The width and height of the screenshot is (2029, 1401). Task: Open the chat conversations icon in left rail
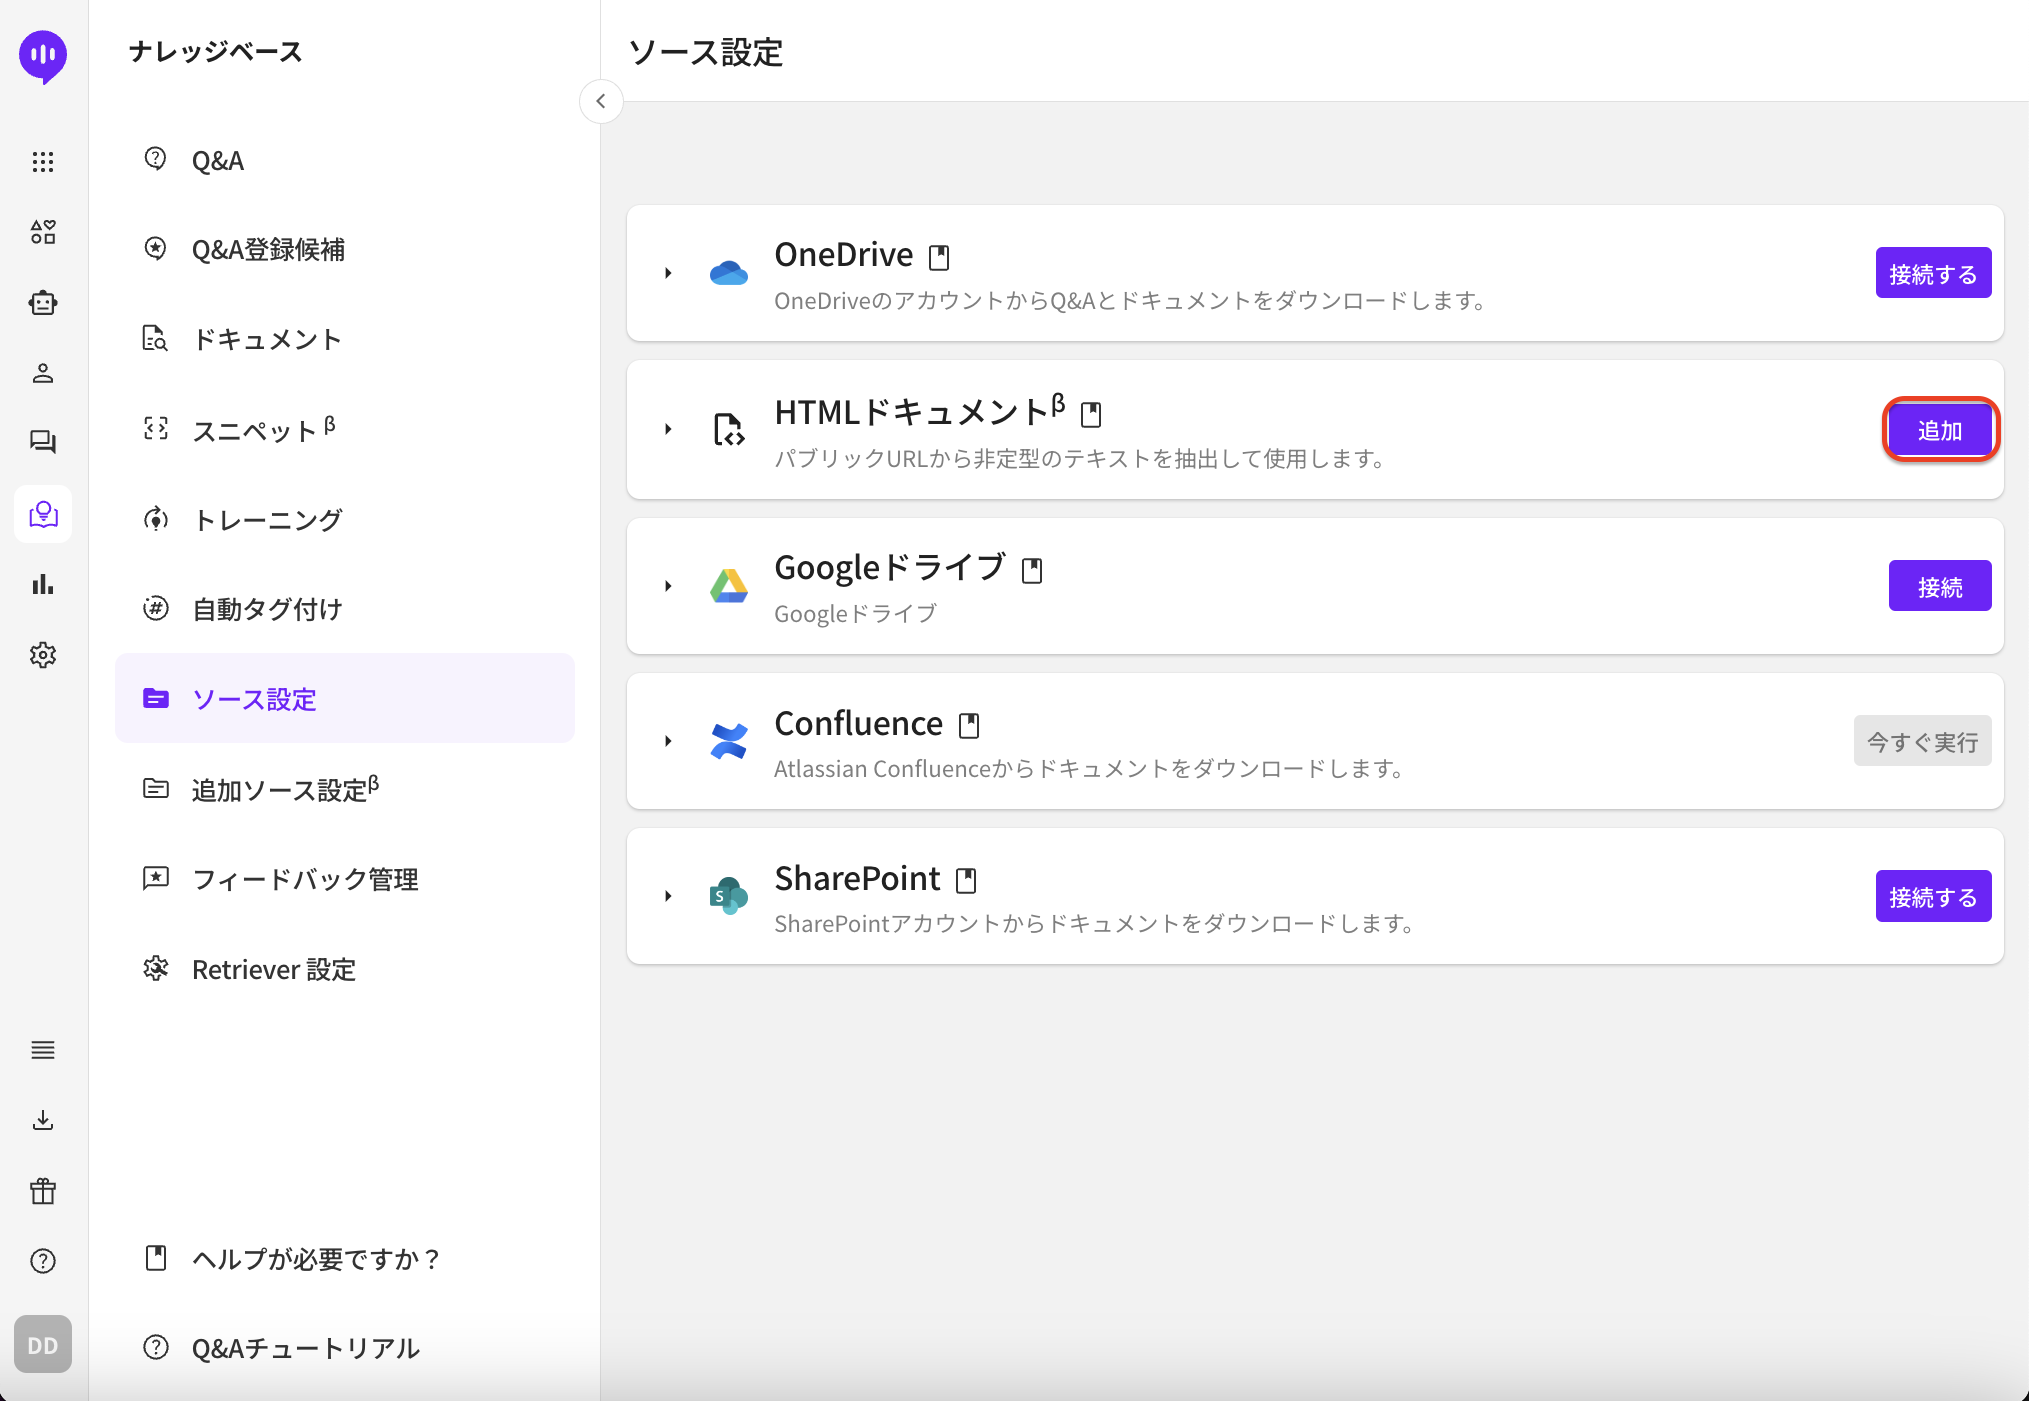coord(42,442)
